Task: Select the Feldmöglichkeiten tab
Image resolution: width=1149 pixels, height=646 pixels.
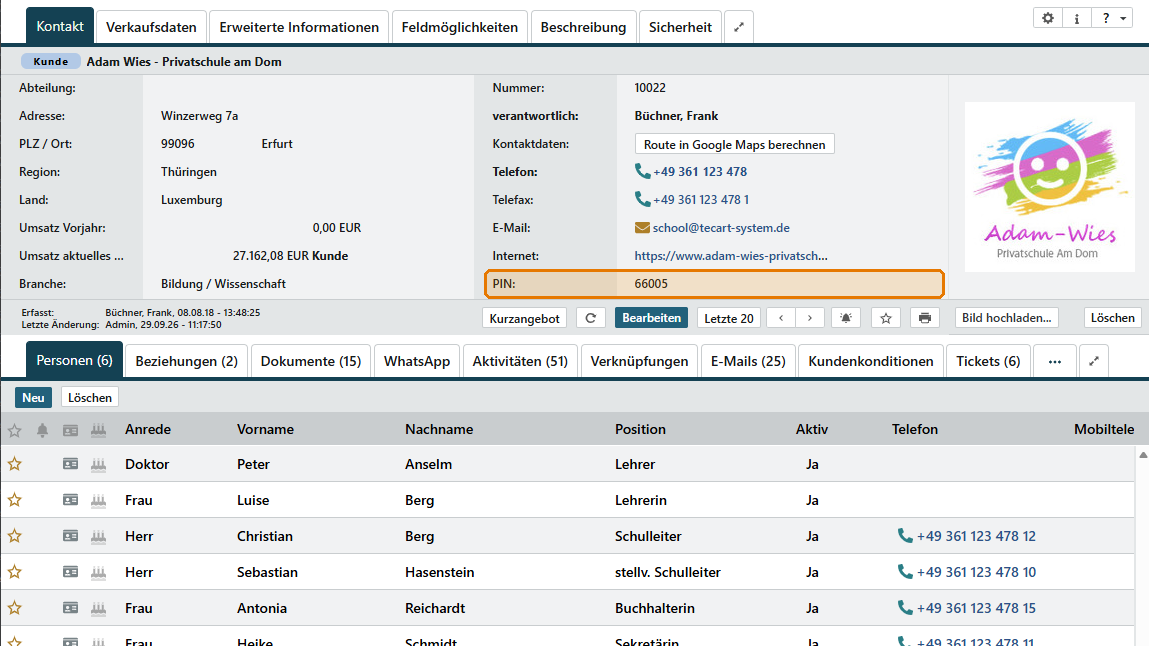Action: click(459, 27)
